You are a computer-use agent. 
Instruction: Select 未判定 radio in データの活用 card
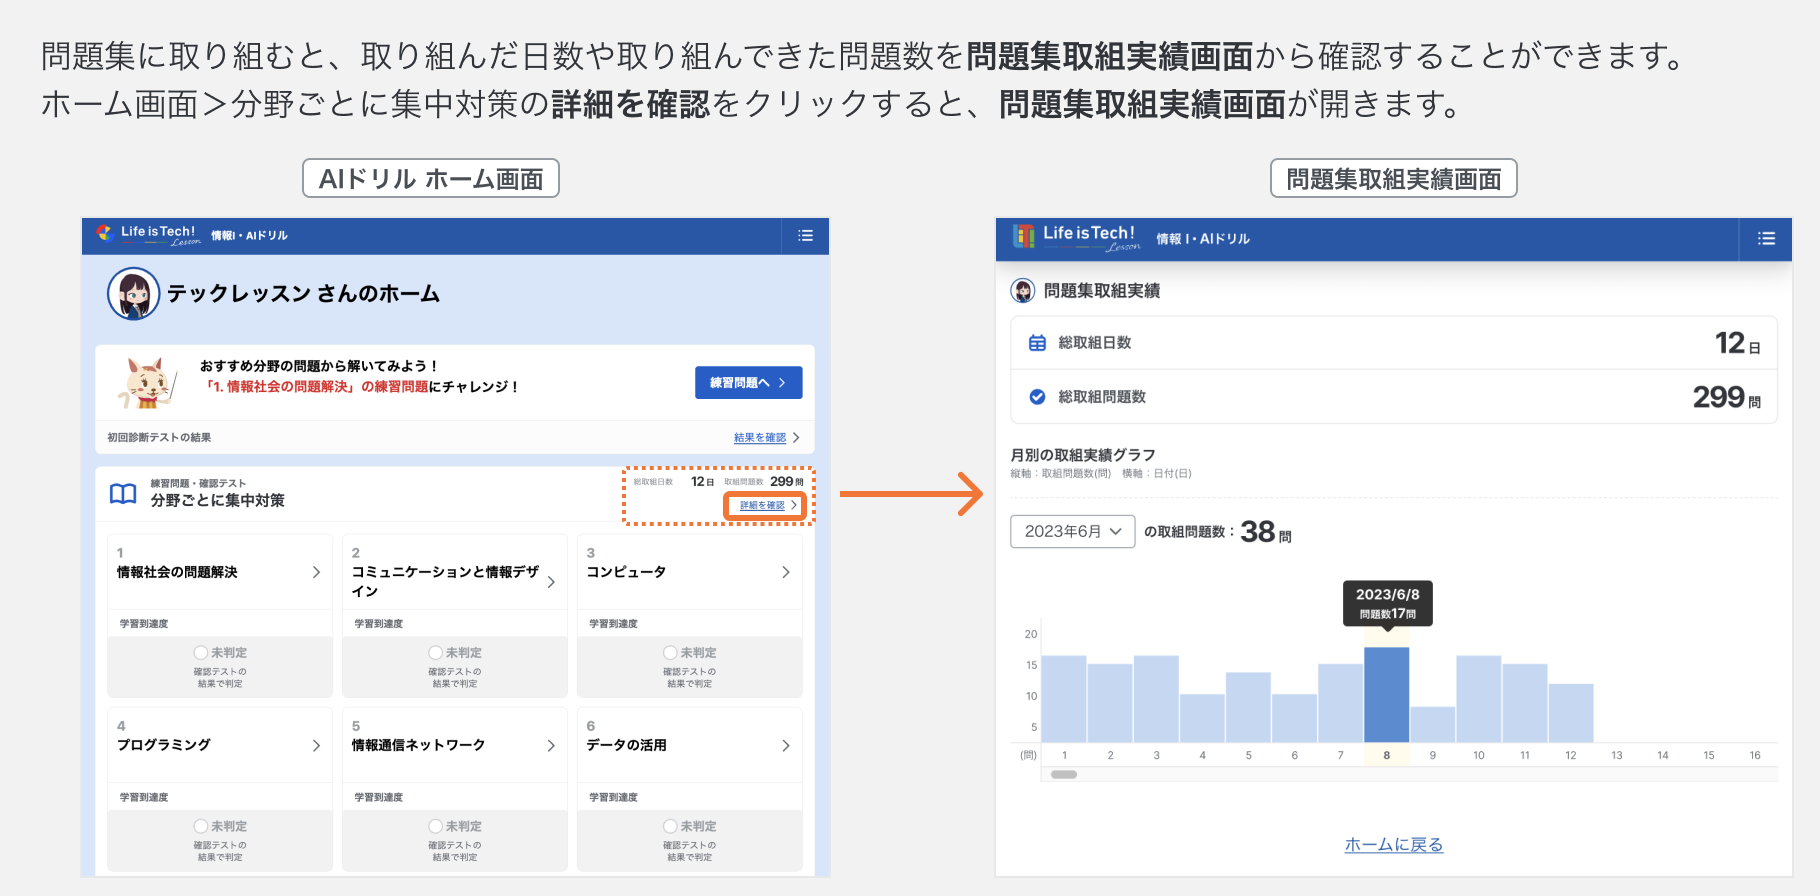[x=670, y=826]
